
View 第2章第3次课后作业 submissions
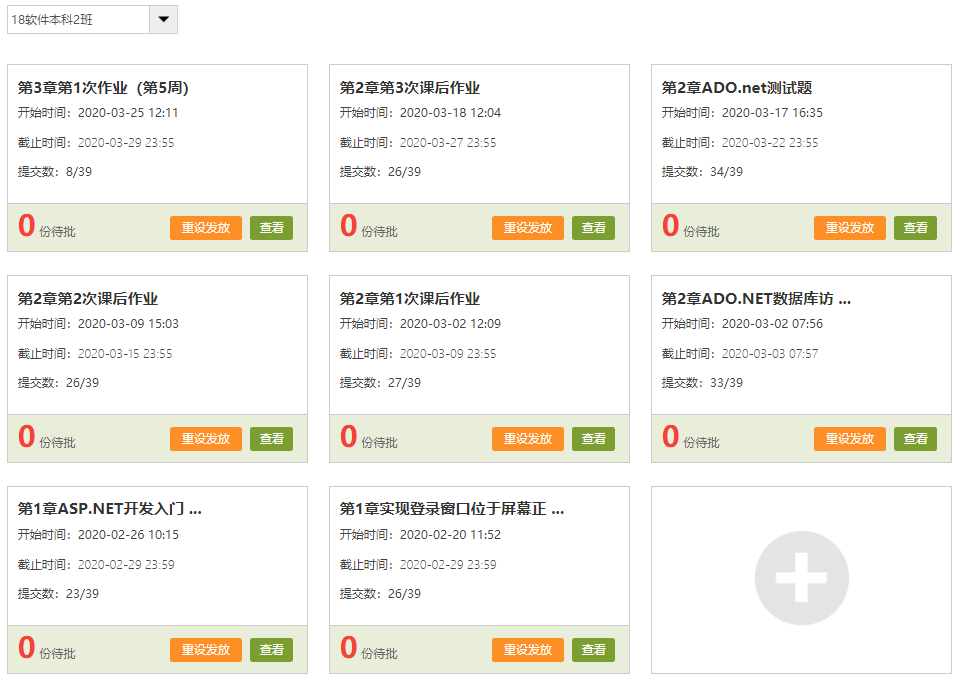[593, 228]
